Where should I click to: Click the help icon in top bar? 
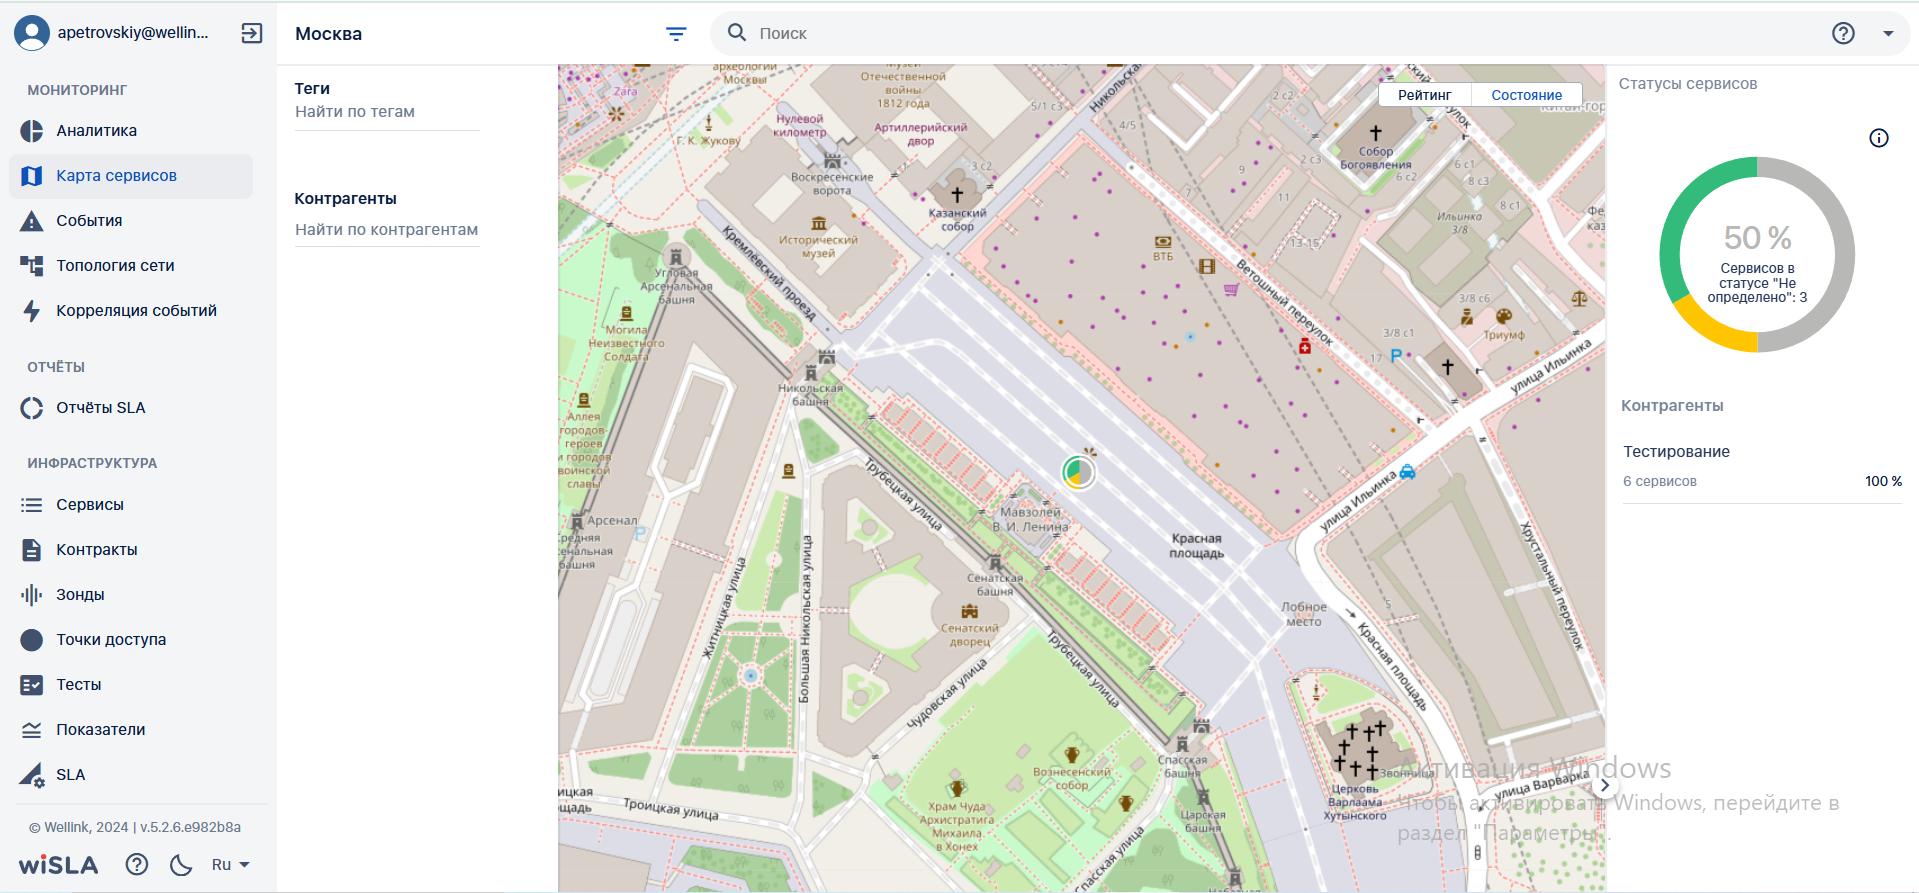1843,33
